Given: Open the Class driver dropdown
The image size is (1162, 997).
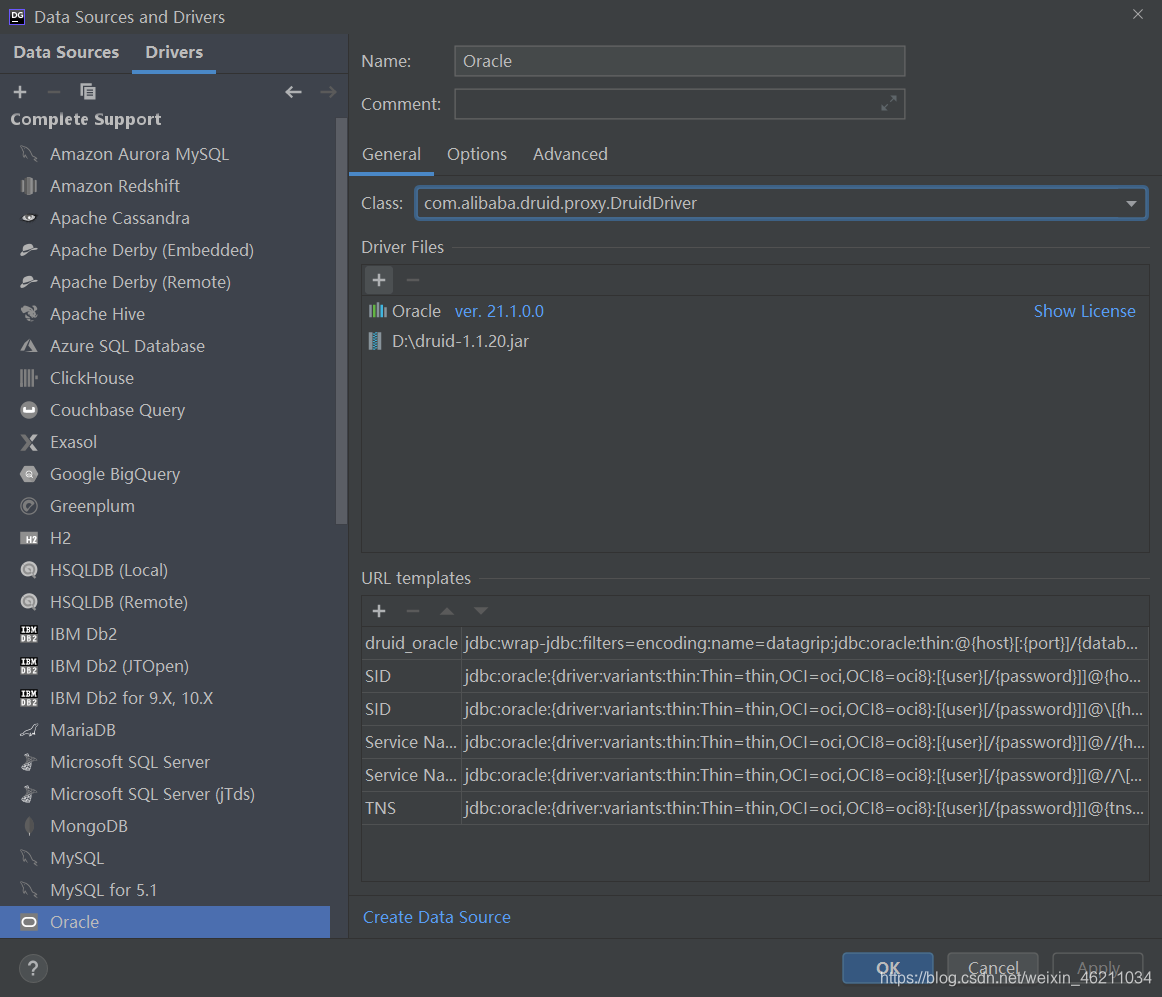Looking at the screenshot, I should 1133,202.
